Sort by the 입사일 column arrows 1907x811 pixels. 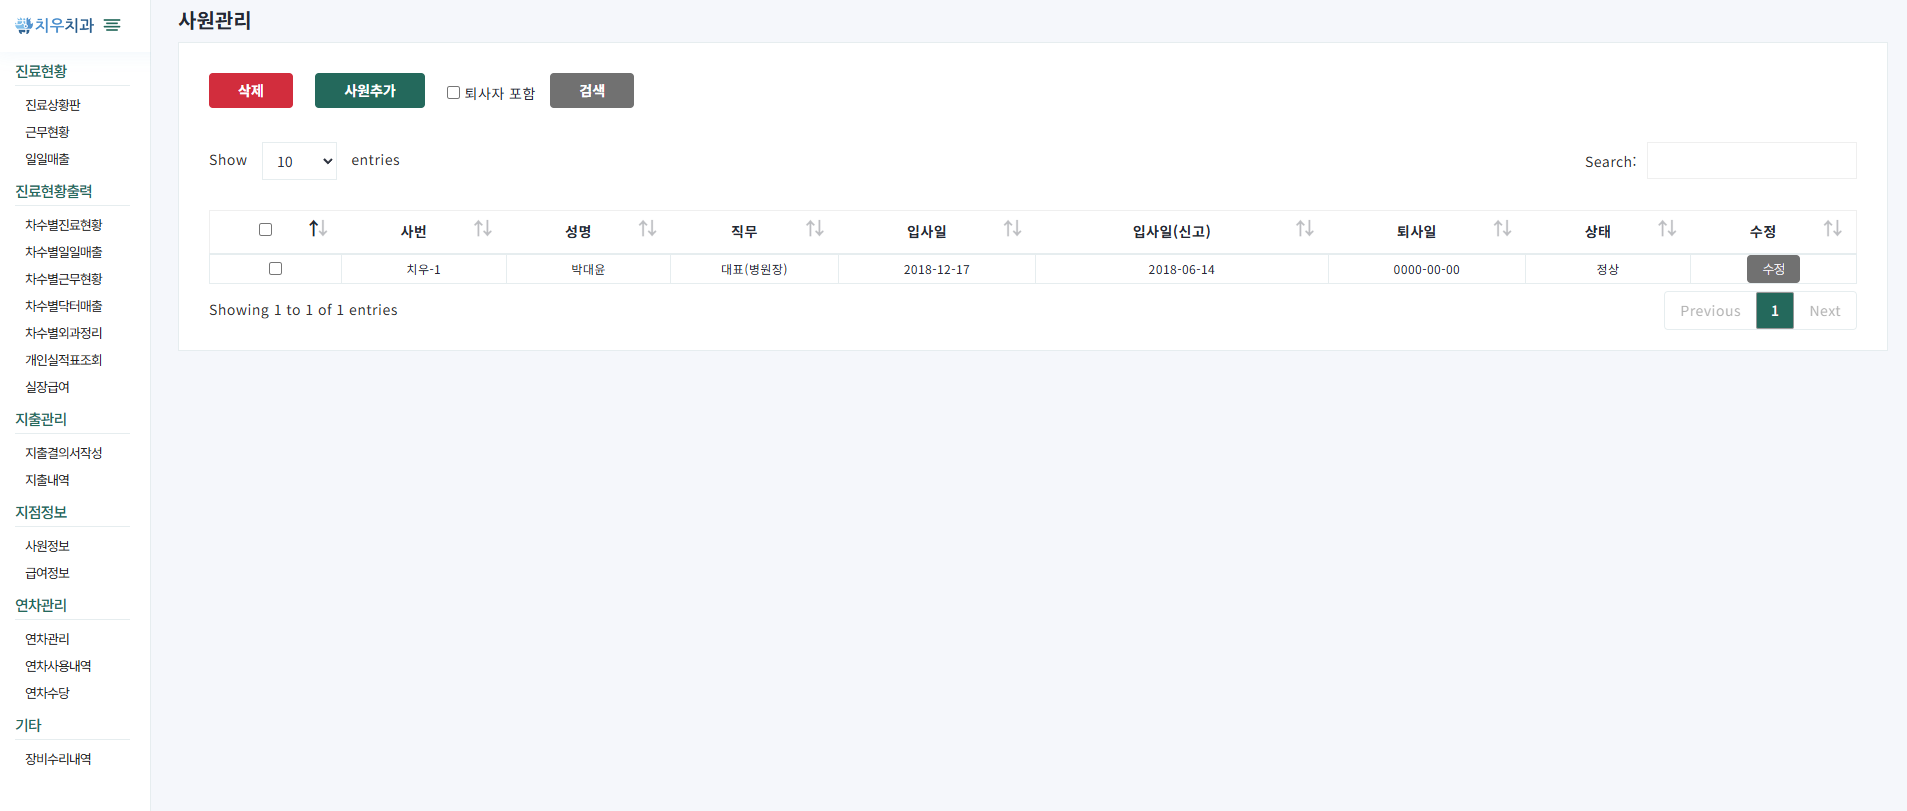pos(1013,229)
